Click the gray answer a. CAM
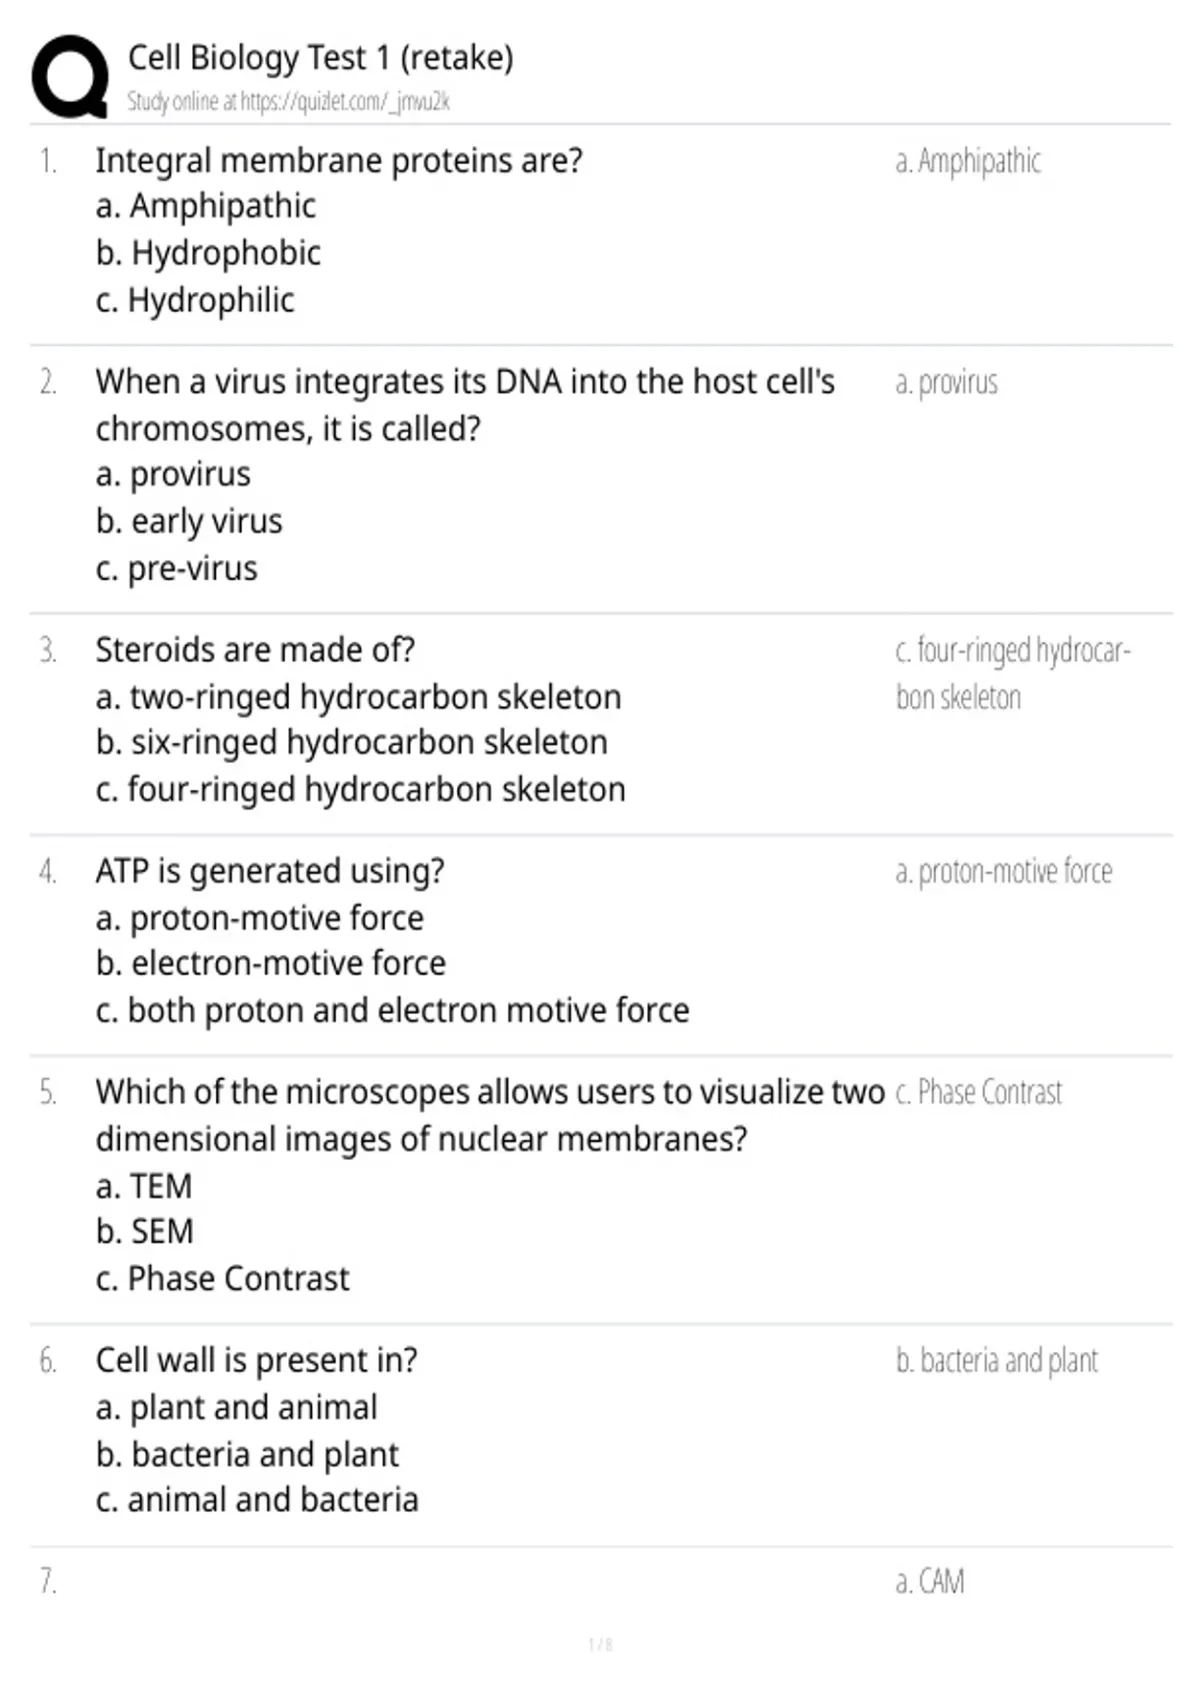The image size is (1200, 1700). (930, 1582)
